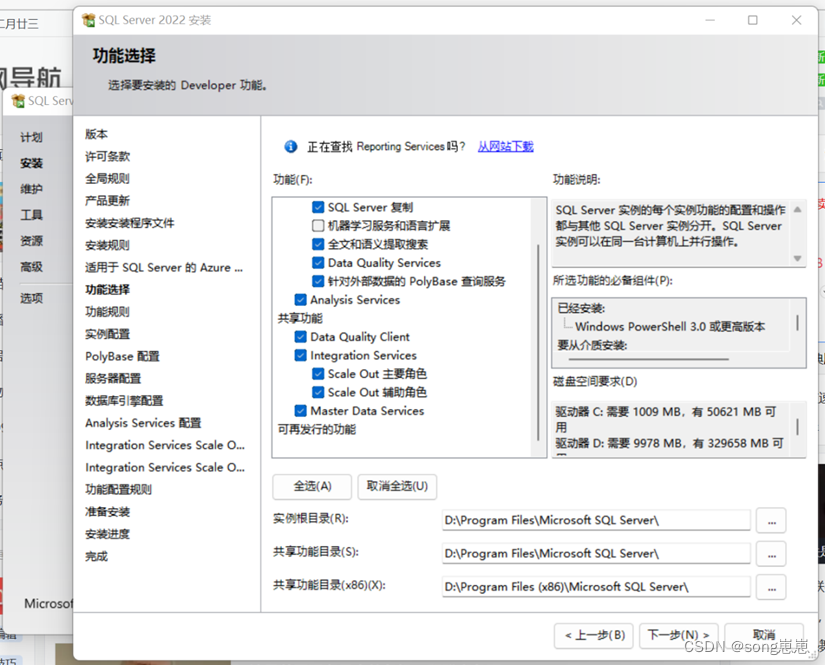Viewport: 825px width, 665px height.
Task: Browse for 共享功能目录(x86) with ellipsis button
Action: [771, 587]
